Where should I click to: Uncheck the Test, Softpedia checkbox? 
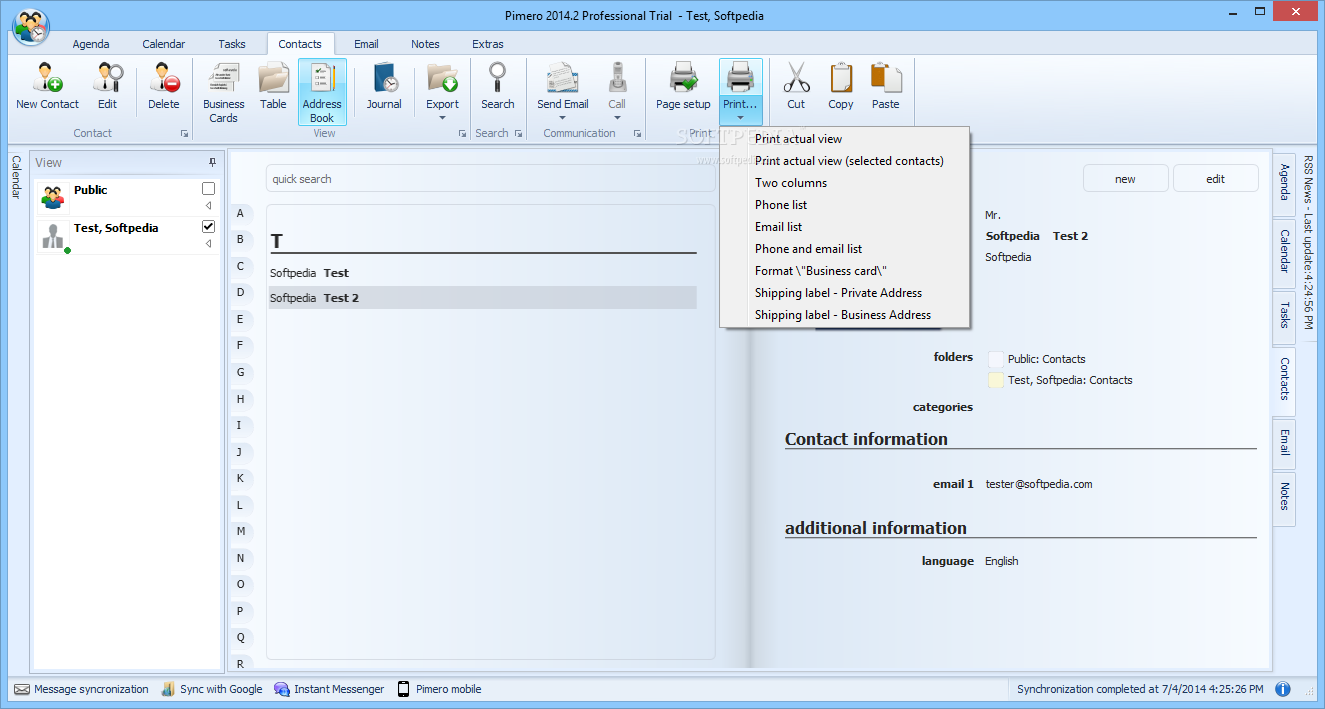tap(208, 227)
